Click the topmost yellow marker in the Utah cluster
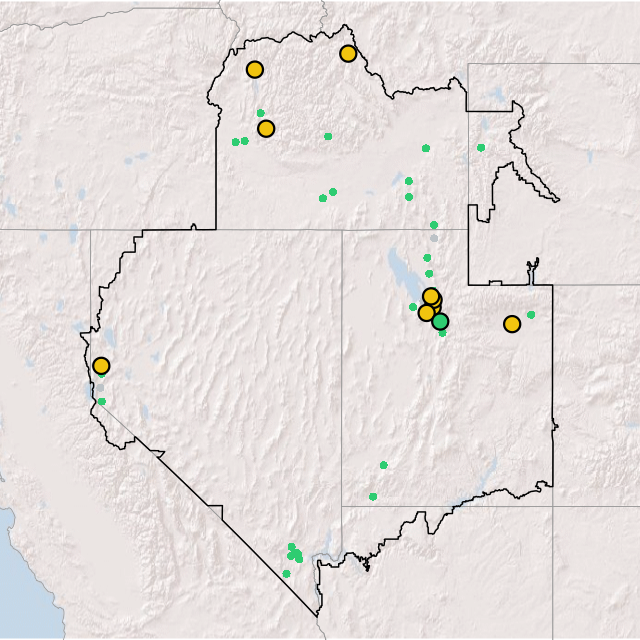Image resolution: width=640 pixels, height=640 pixels. coord(431,296)
